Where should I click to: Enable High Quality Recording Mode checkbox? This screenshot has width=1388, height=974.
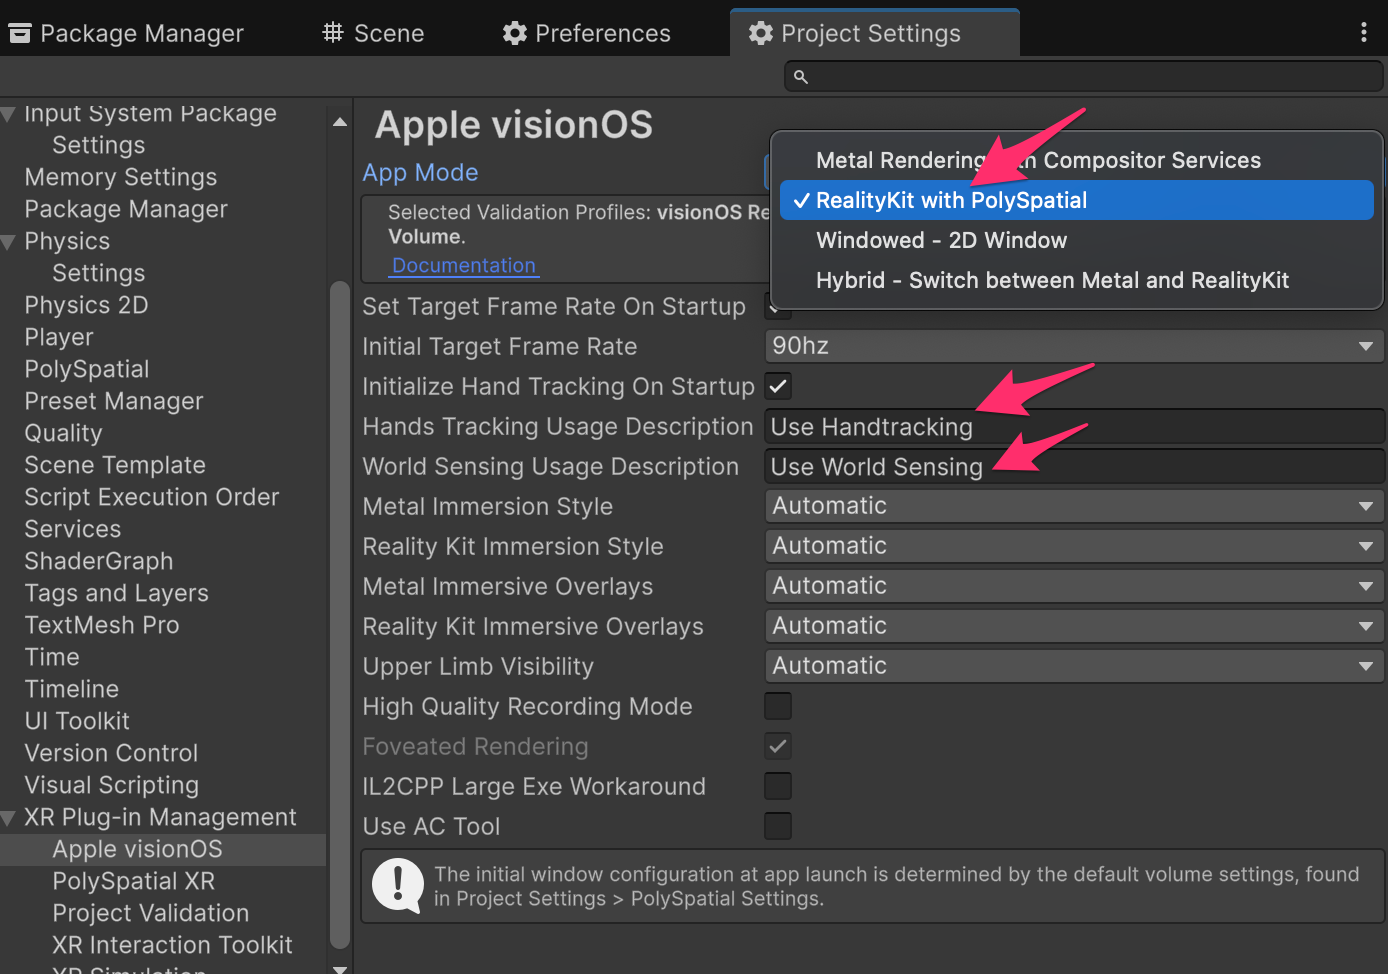pyautogui.click(x=778, y=706)
